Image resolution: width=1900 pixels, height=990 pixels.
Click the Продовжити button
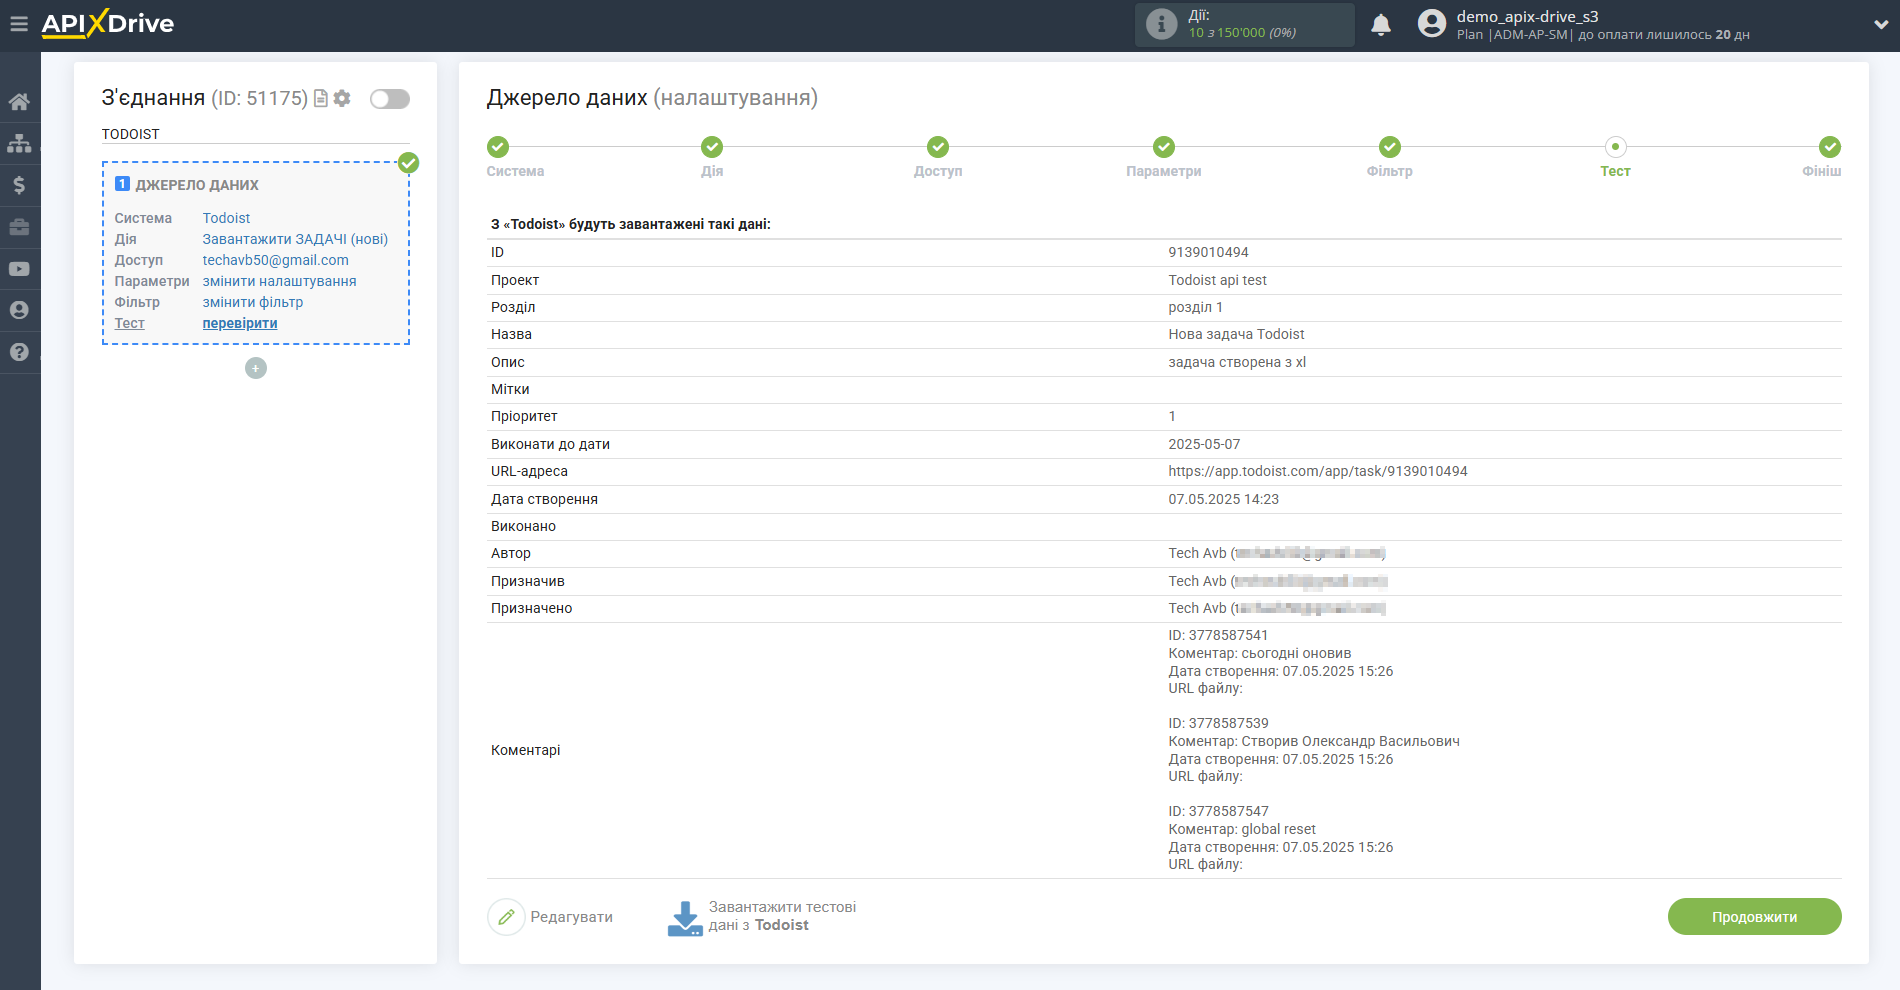pyautogui.click(x=1754, y=917)
